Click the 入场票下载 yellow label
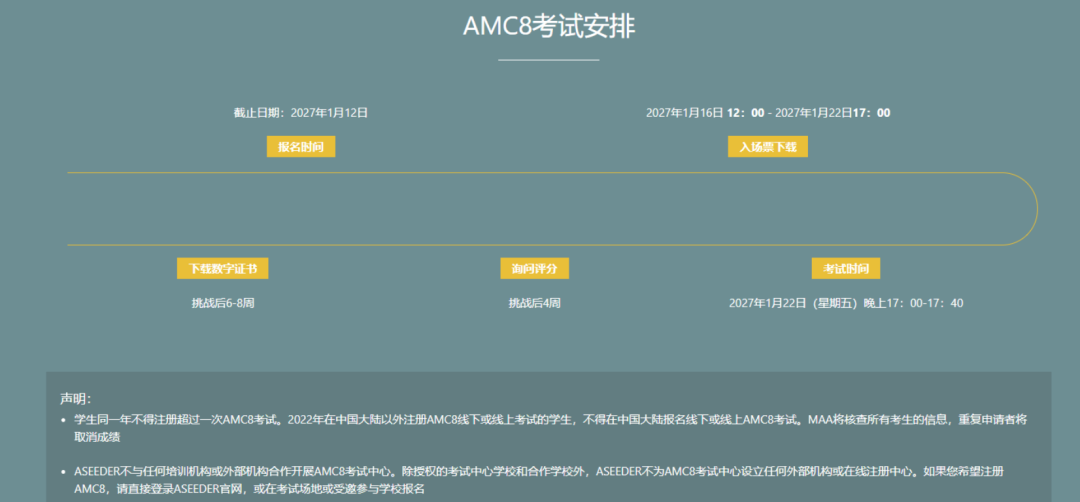 click(768, 147)
